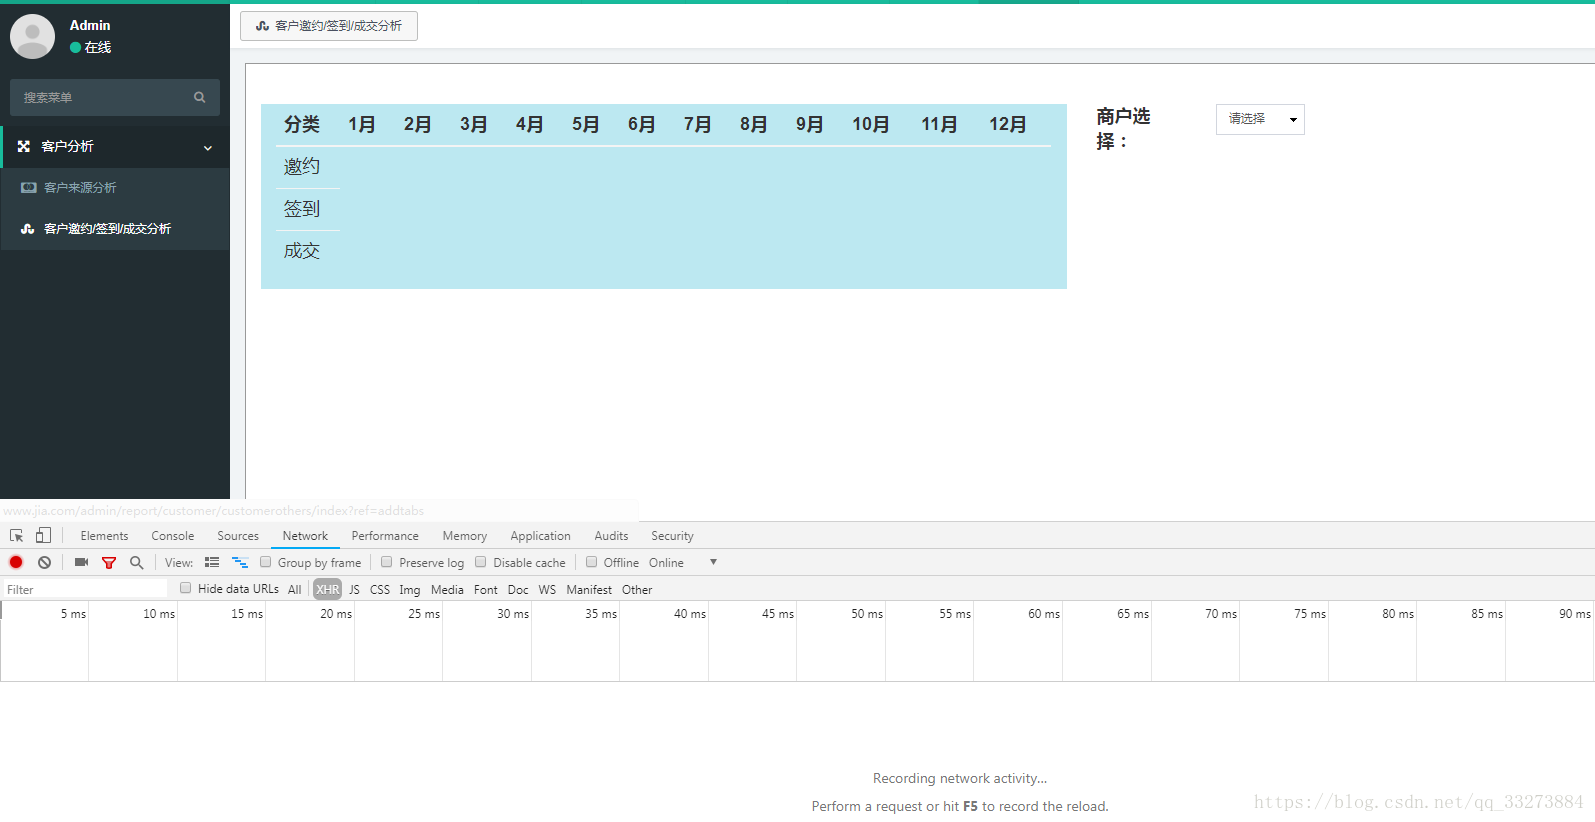Tick the Offline checkbox
Image resolution: width=1595 pixels, height=822 pixels.
tap(592, 562)
